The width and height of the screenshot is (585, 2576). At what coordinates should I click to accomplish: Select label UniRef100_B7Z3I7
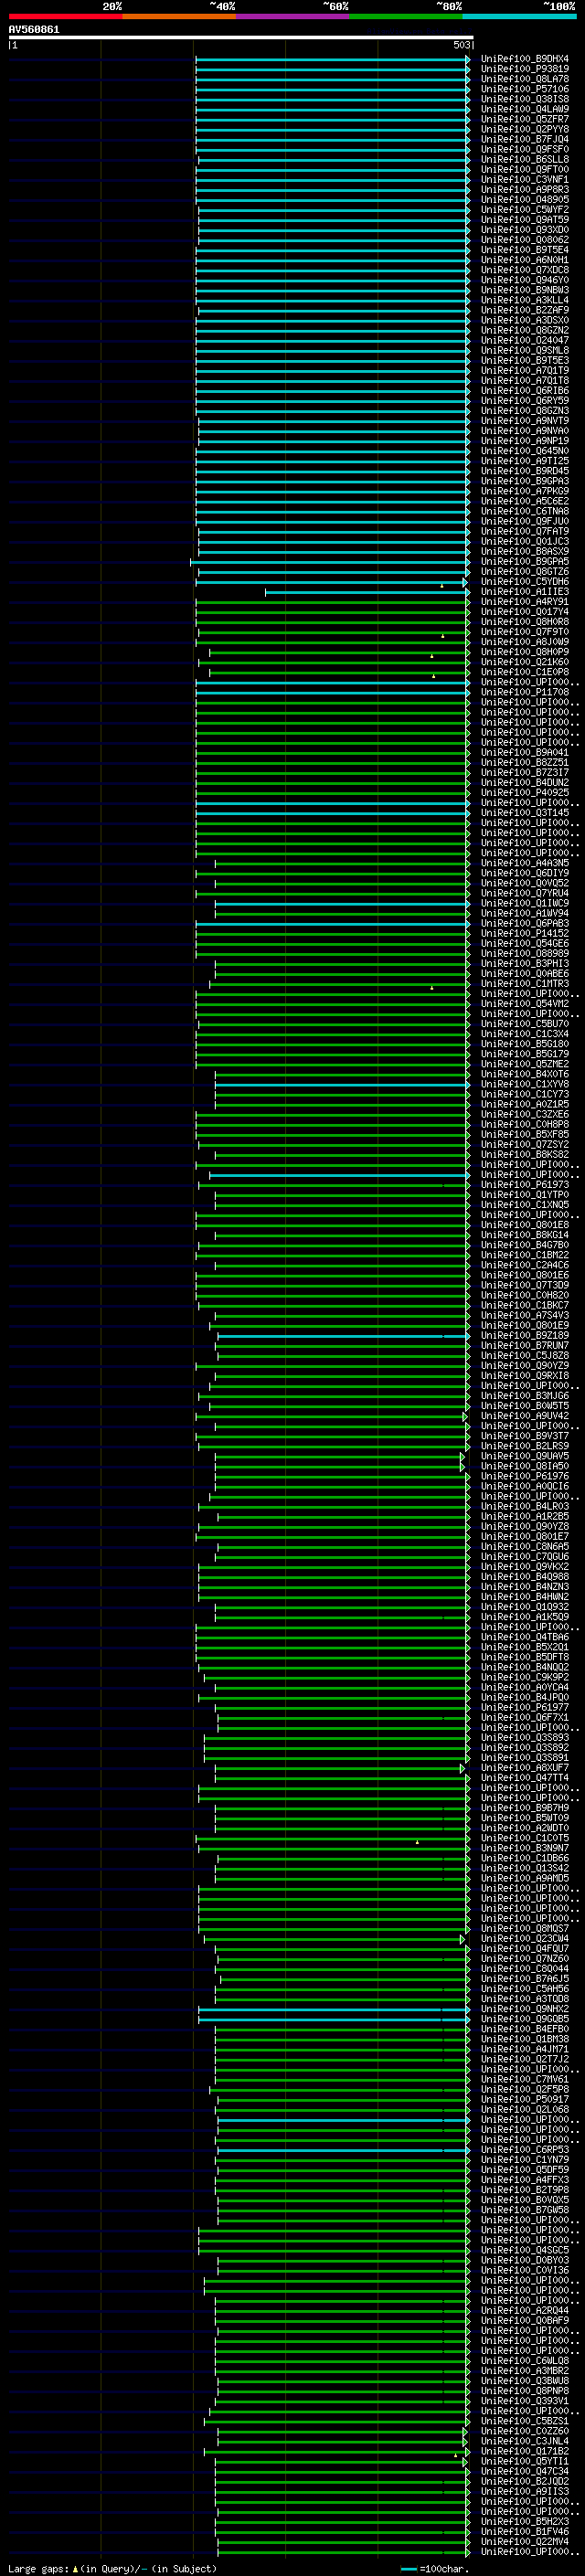(525, 772)
